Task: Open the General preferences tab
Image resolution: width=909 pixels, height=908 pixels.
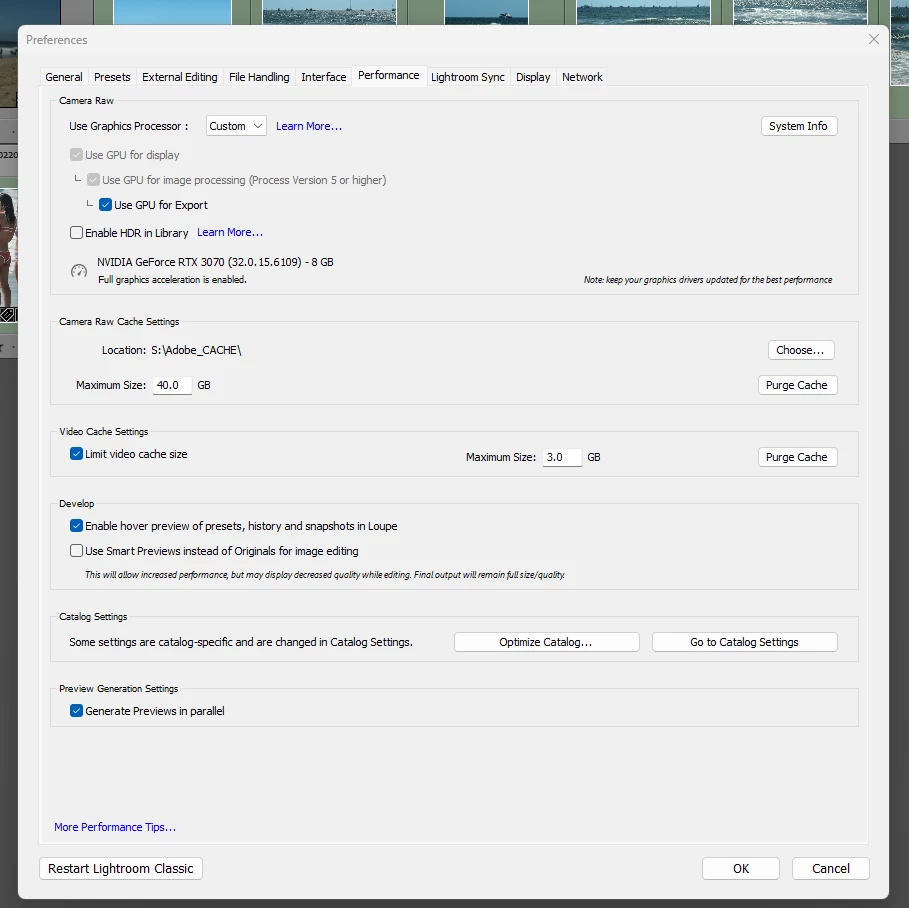Action: tap(64, 77)
